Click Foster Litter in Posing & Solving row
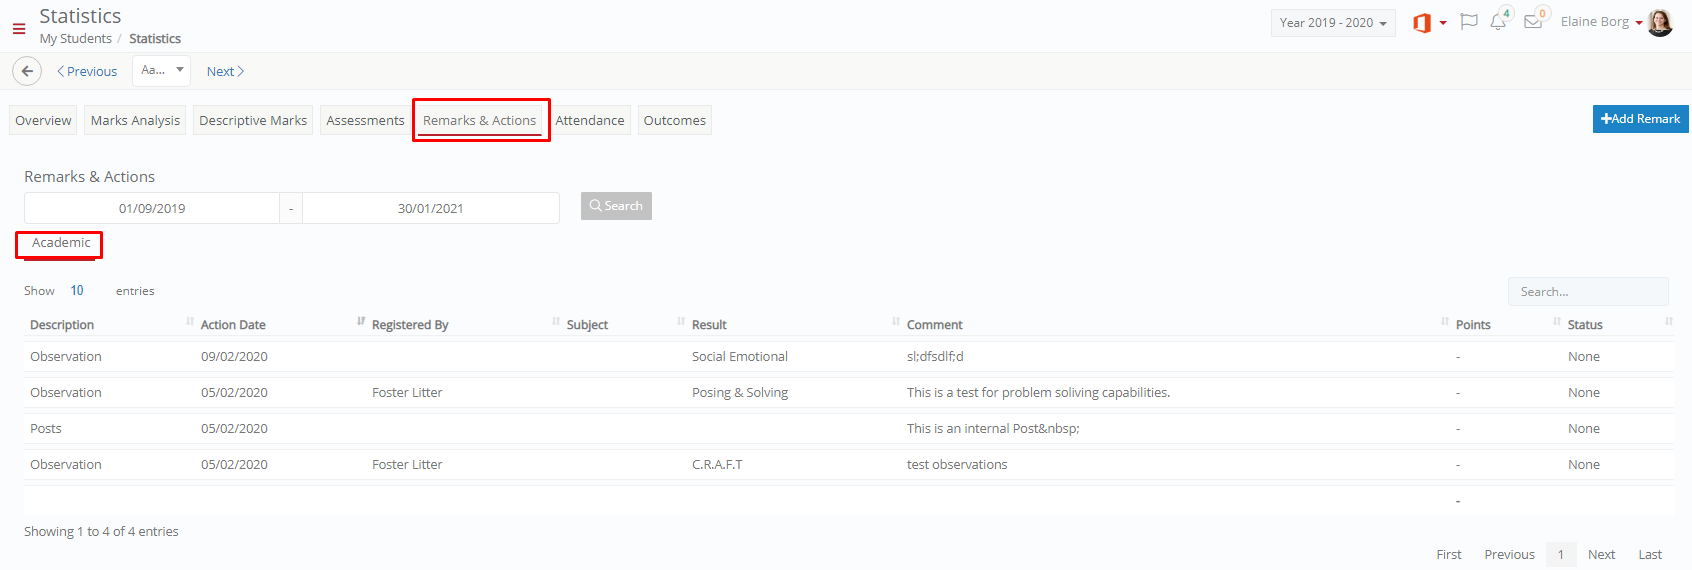This screenshot has height=570, width=1692. click(x=407, y=393)
